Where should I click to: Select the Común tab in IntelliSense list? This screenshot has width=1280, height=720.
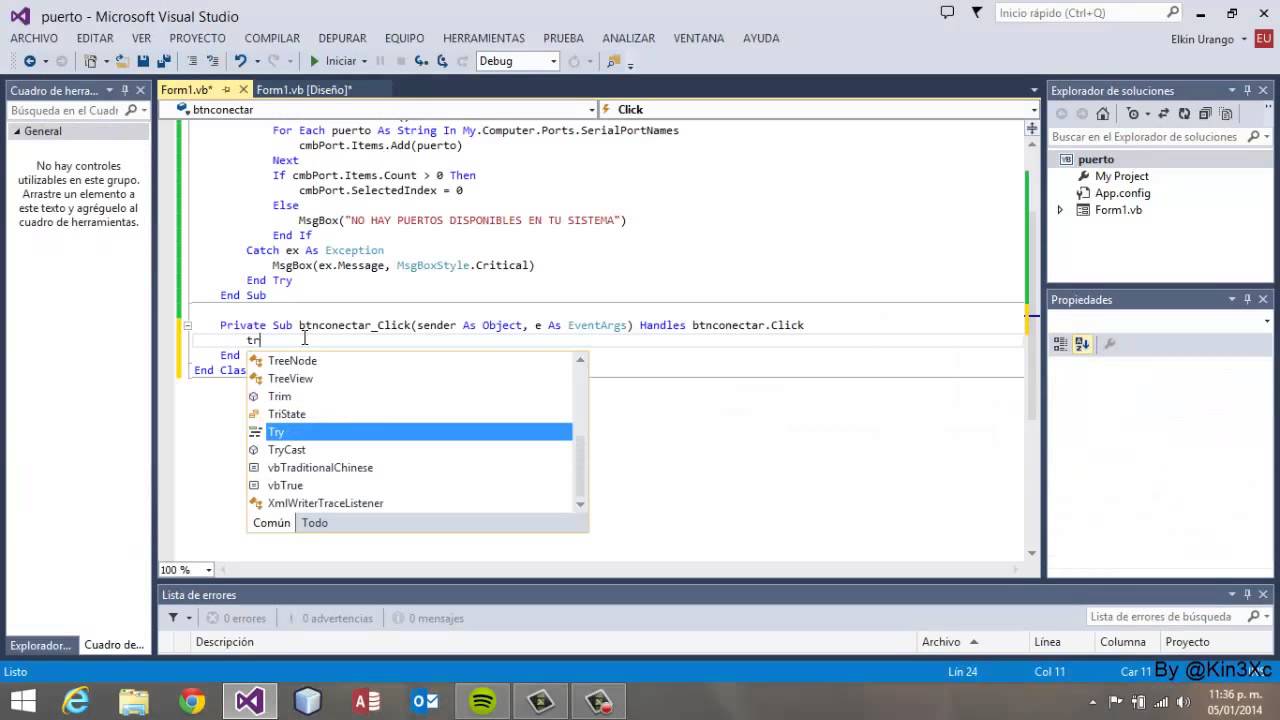(x=272, y=523)
